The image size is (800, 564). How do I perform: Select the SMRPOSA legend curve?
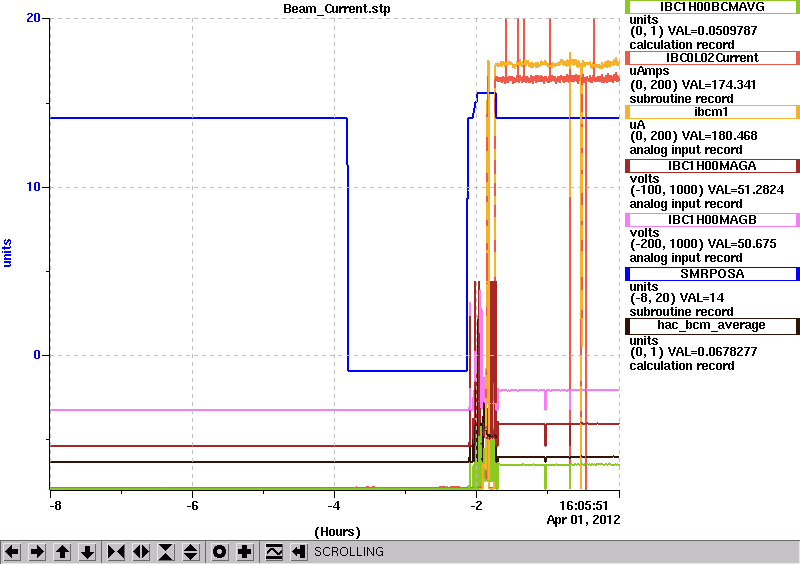tap(712, 274)
